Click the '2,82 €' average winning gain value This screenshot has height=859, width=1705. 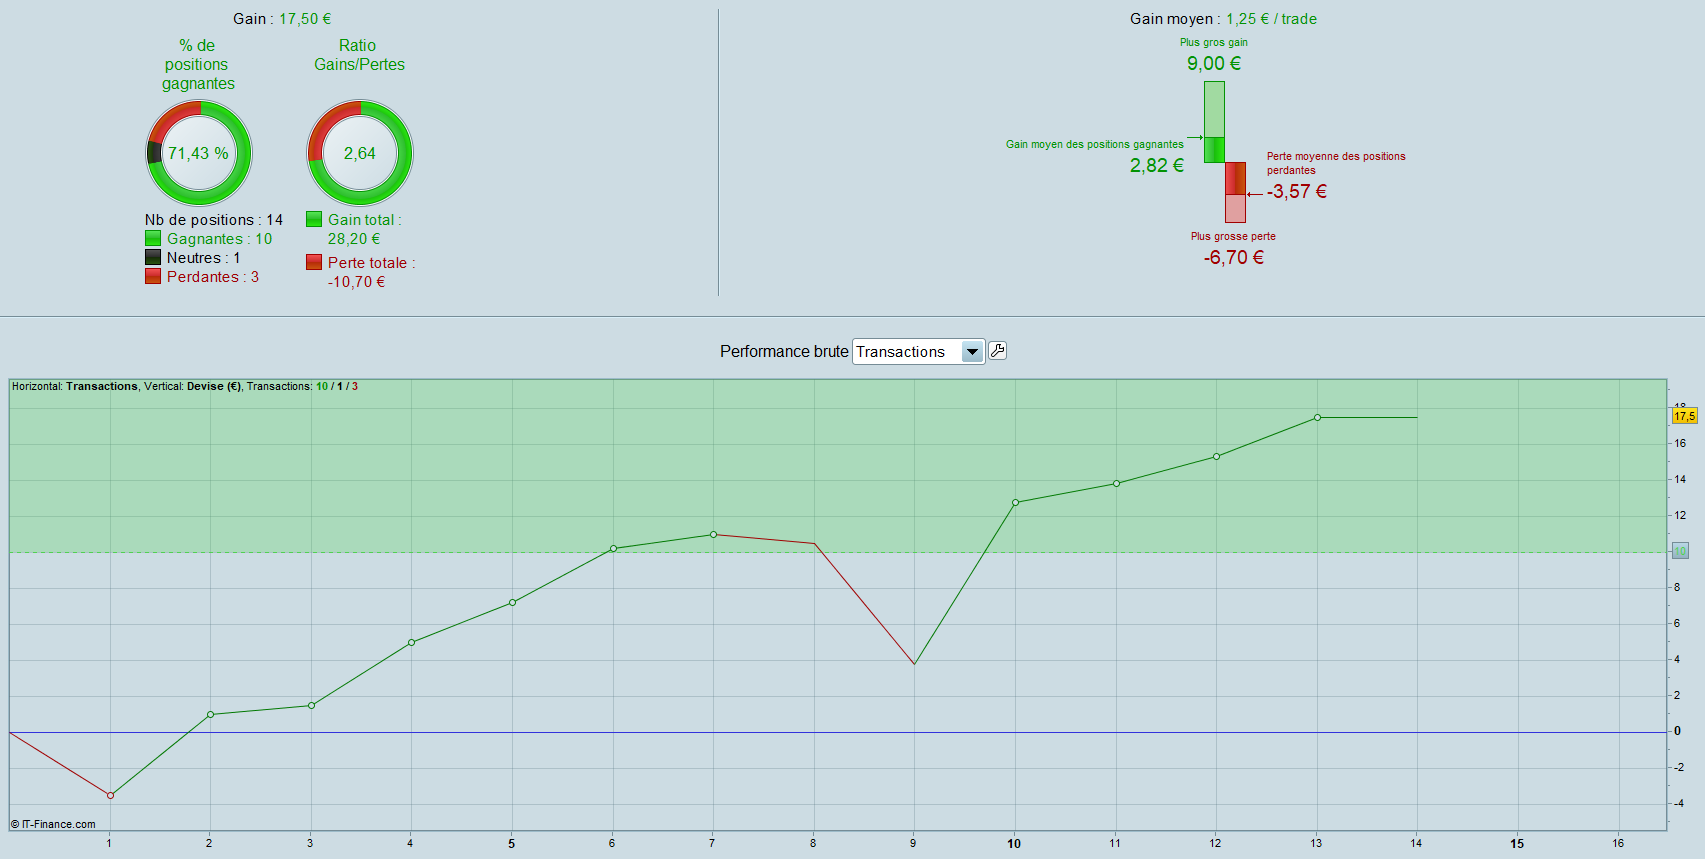(x=1157, y=166)
